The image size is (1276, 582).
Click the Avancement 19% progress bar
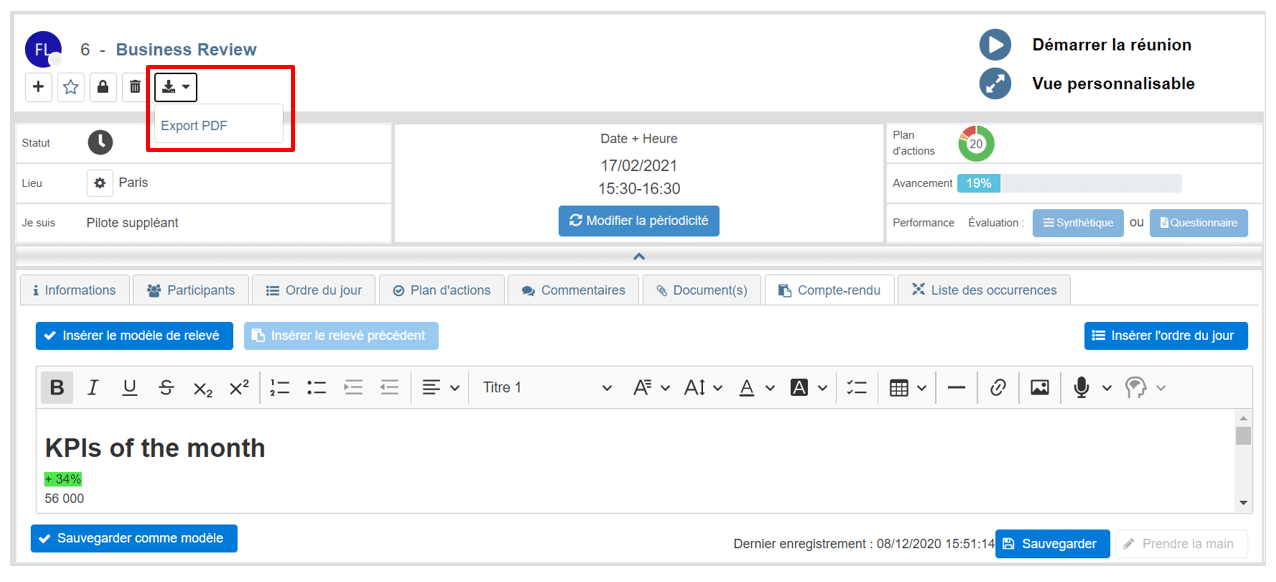(1069, 183)
